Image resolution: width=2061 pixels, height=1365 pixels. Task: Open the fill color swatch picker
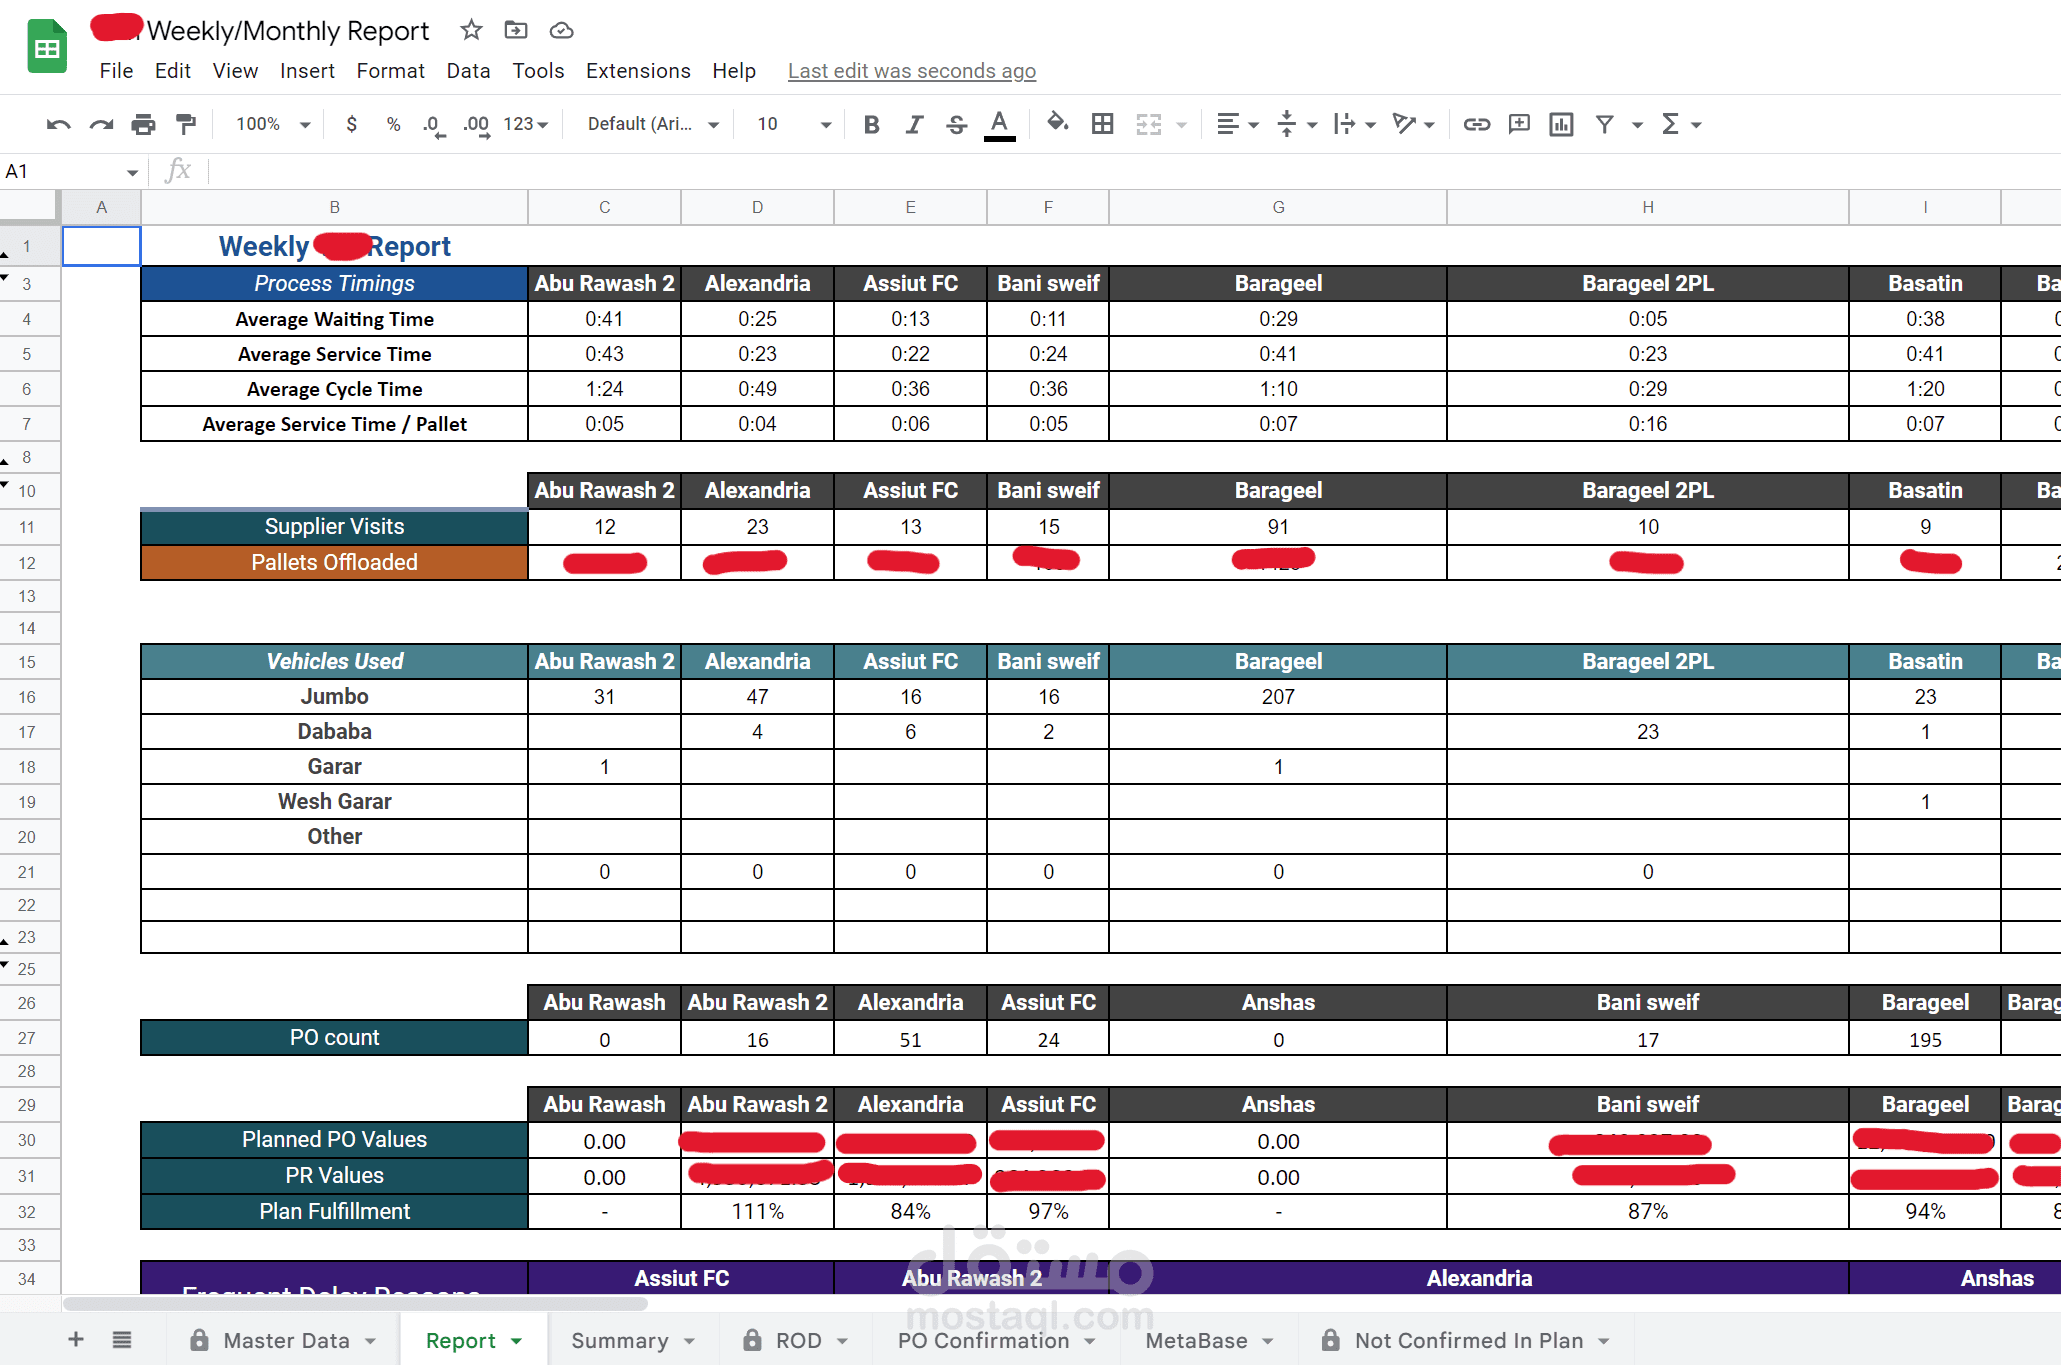tap(1058, 124)
